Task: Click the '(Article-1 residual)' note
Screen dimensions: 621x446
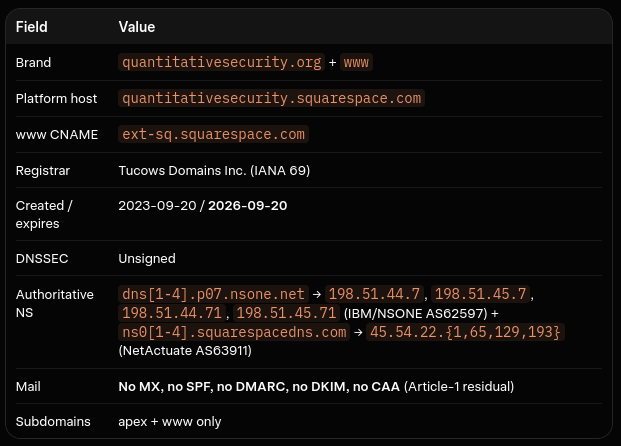Action: click(x=459, y=387)
